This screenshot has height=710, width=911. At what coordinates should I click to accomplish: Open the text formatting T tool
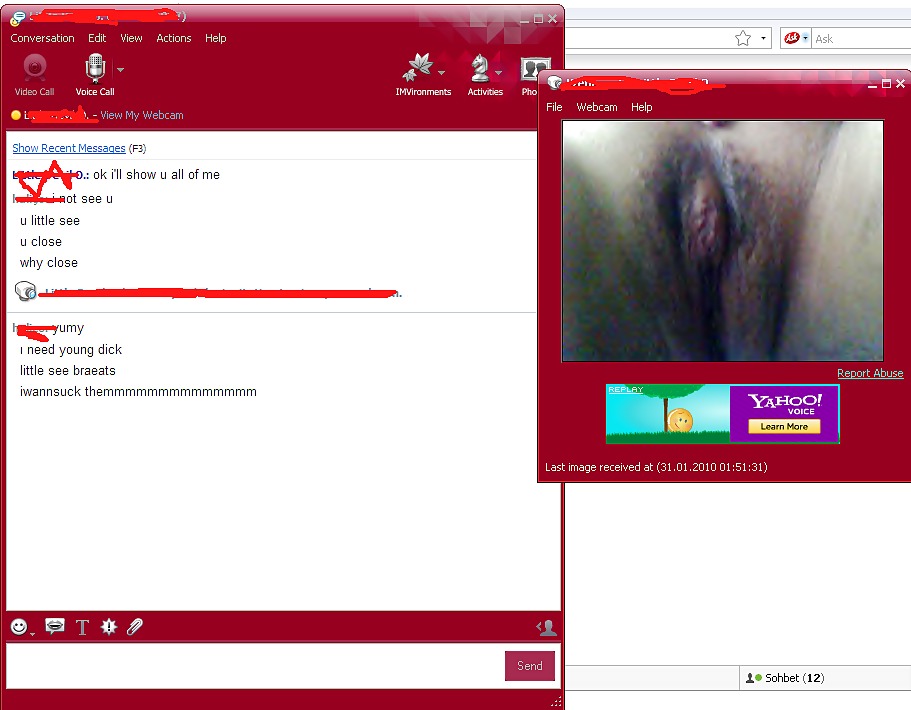pyautogui.click(x=83, y=627)
